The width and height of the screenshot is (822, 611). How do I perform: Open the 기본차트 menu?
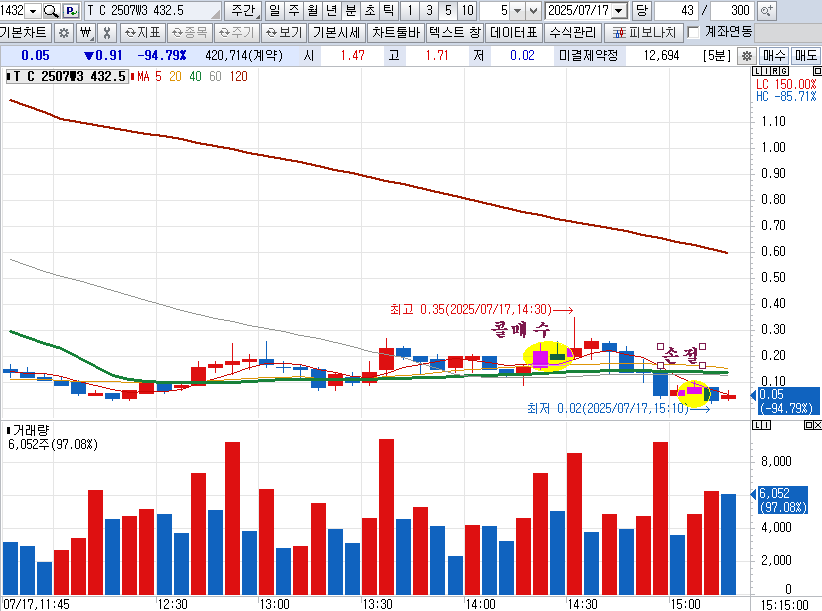pos(24,33)
